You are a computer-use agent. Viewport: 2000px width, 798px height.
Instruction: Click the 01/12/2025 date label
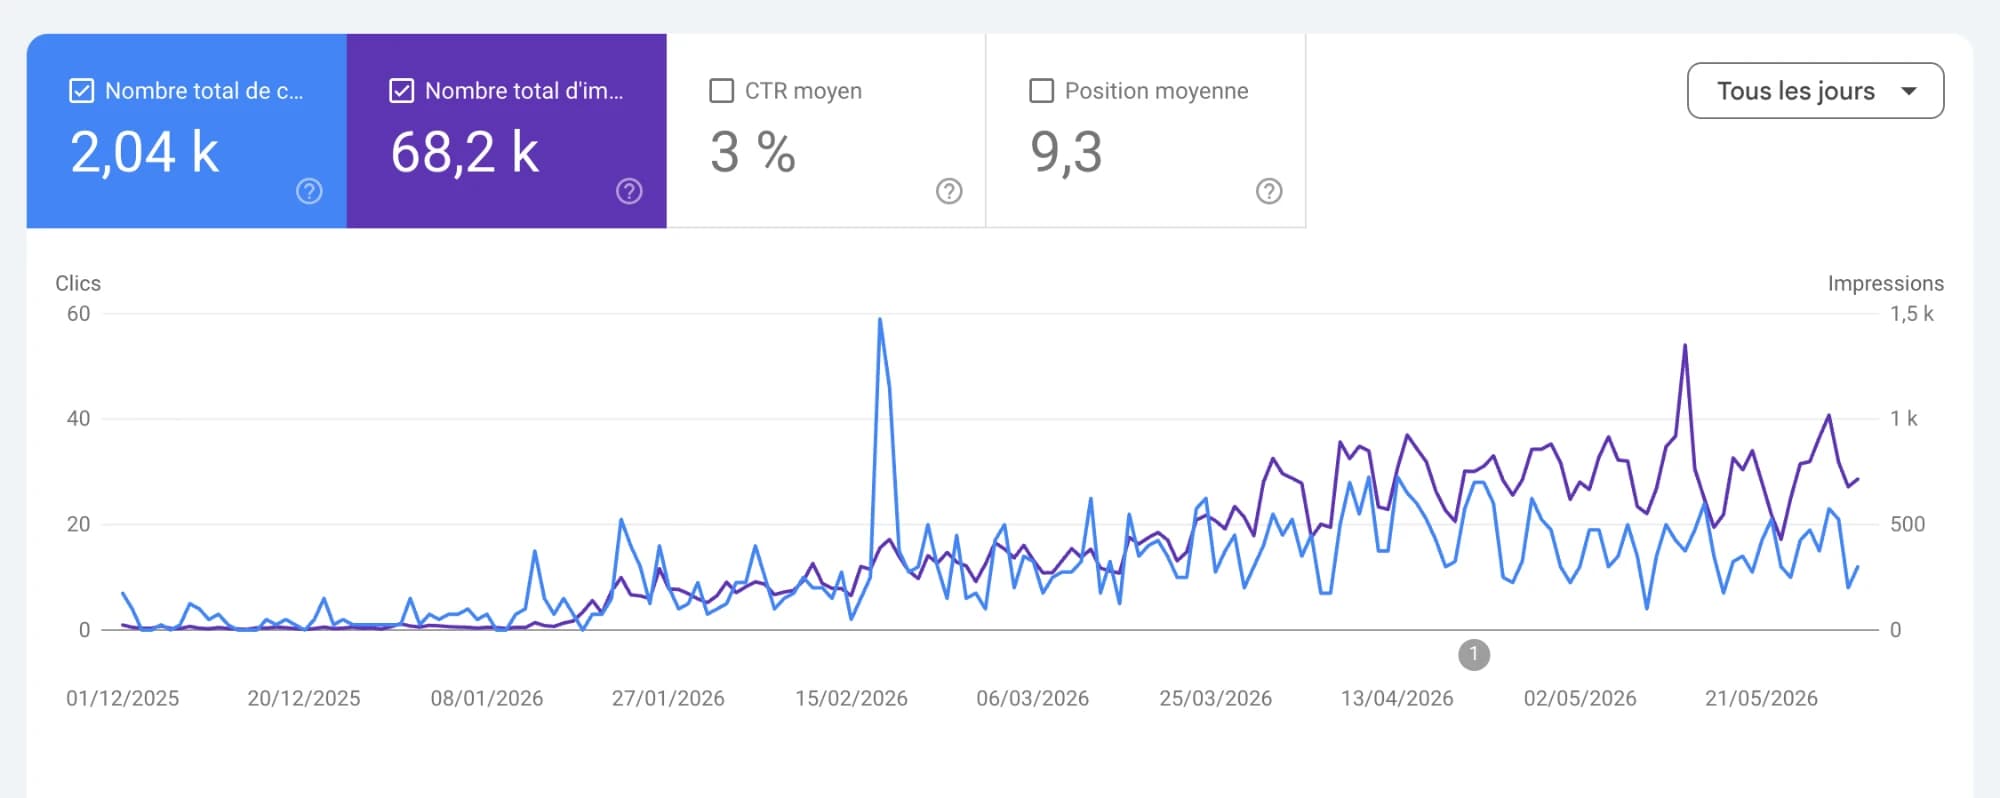(123, 699)
